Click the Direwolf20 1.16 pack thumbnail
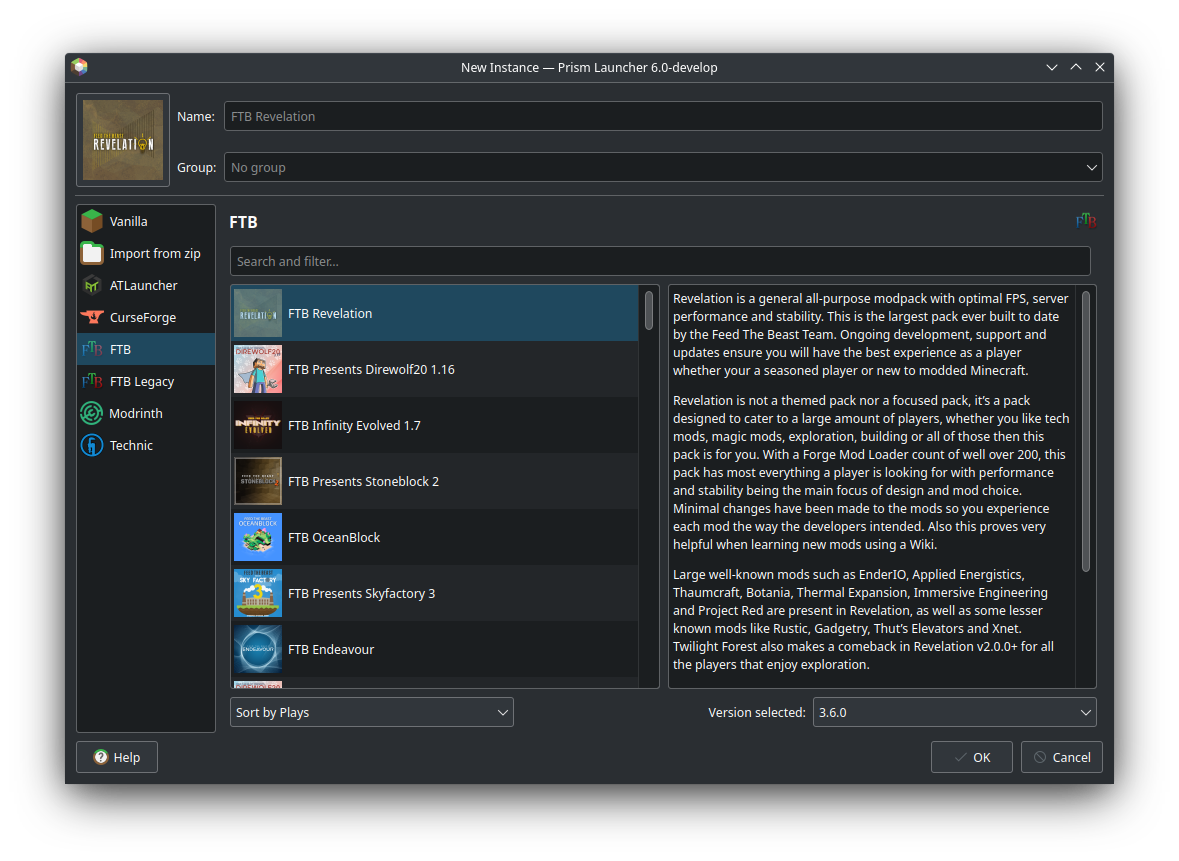The width and height of the screenshot is (1179, 861). (x=258, y=369)
